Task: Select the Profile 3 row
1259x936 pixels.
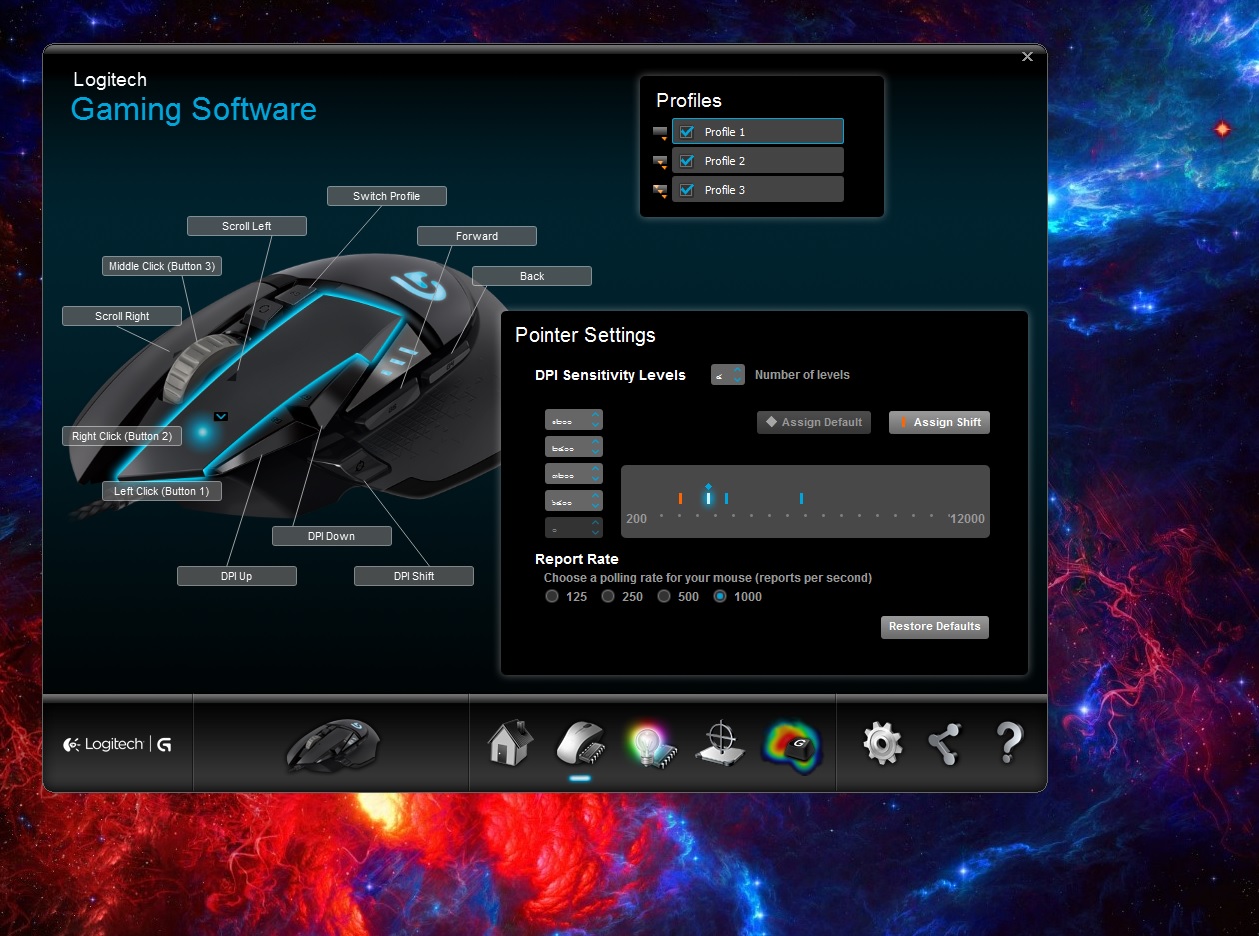Action: click(758, 190)
